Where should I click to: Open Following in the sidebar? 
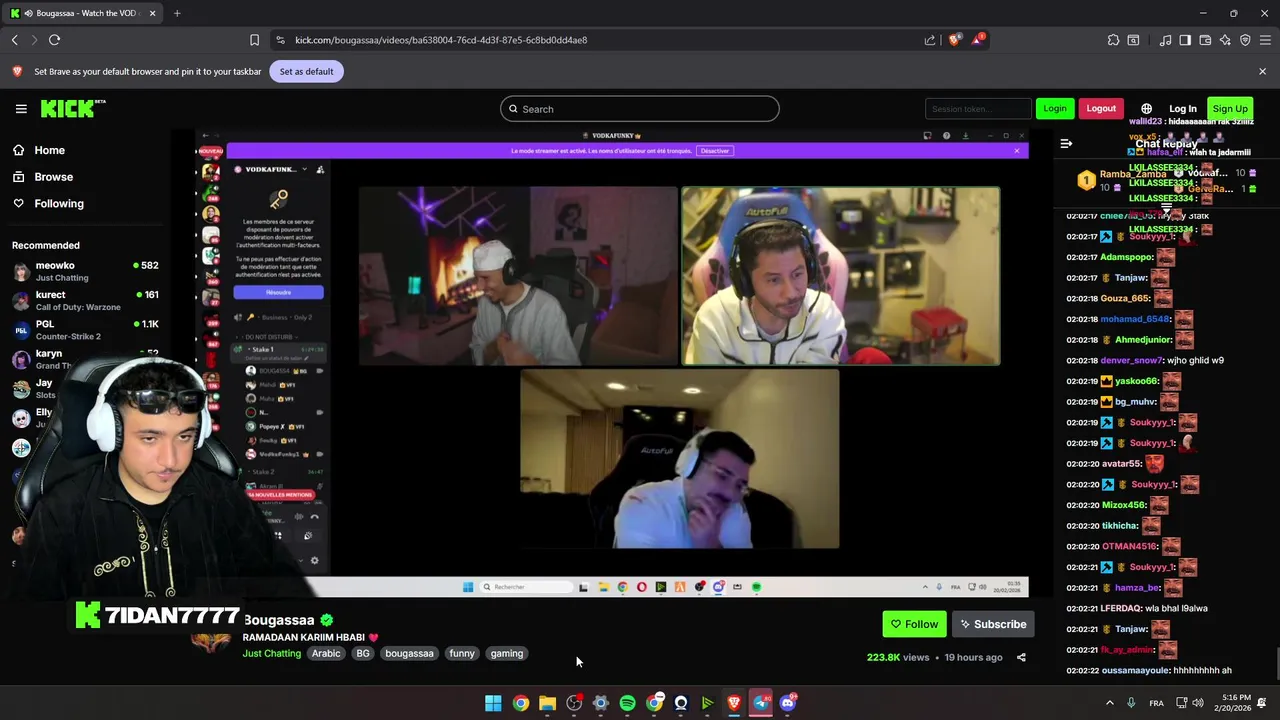coord(59,203)
